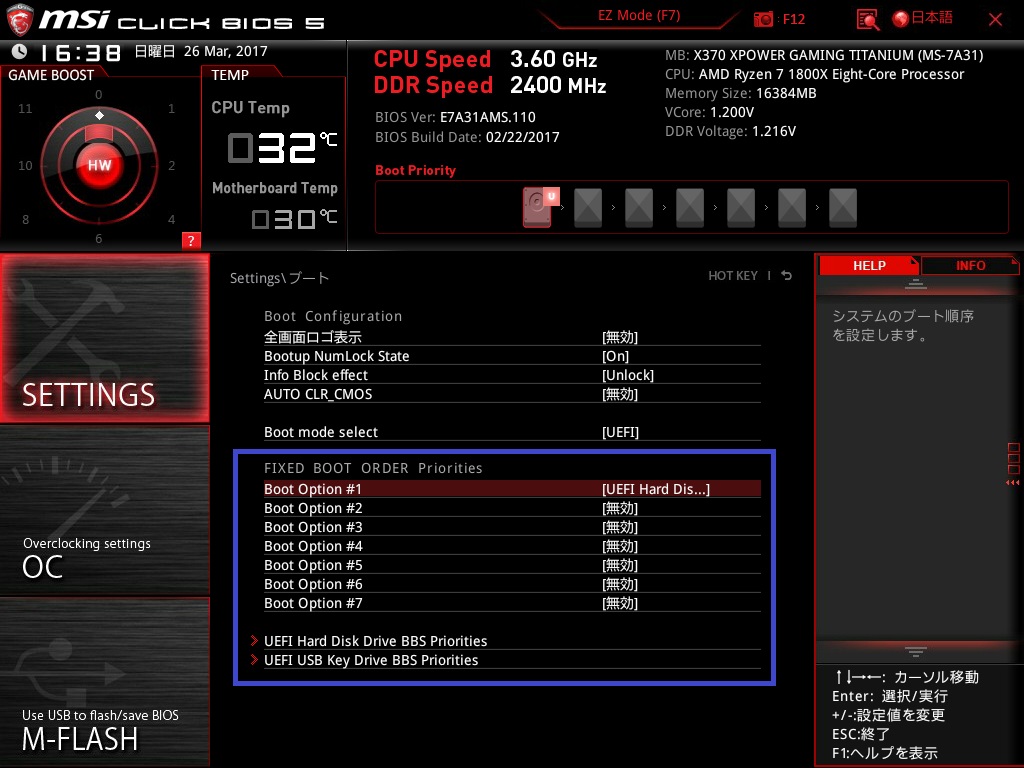Click the BIOS Ver E7A31AMS.110 text

[455, 117]
